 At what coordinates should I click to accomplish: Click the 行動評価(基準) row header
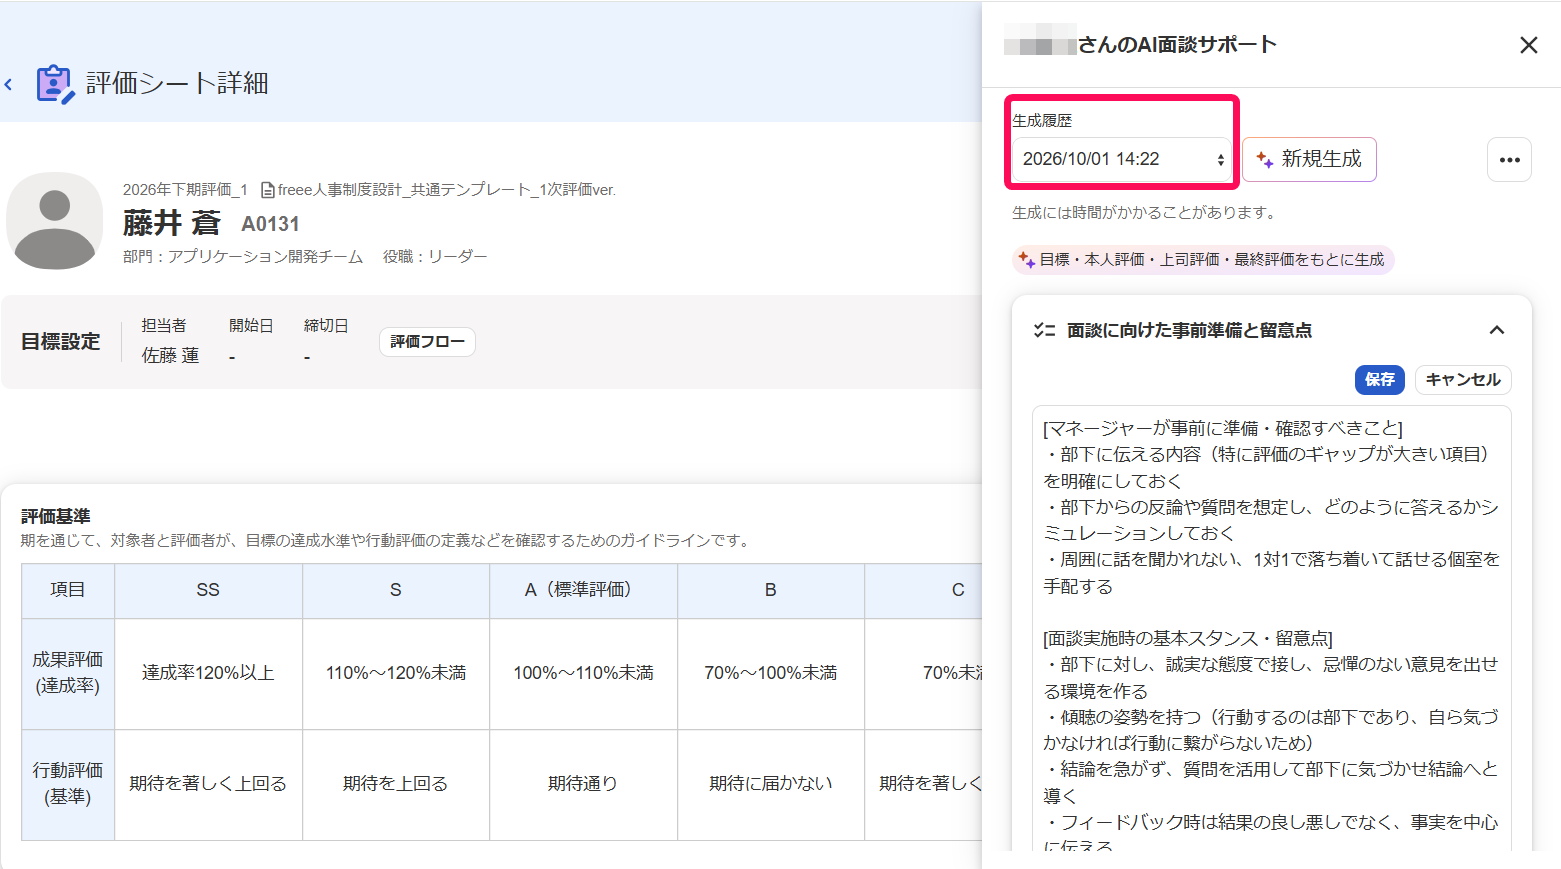point(68,785)
